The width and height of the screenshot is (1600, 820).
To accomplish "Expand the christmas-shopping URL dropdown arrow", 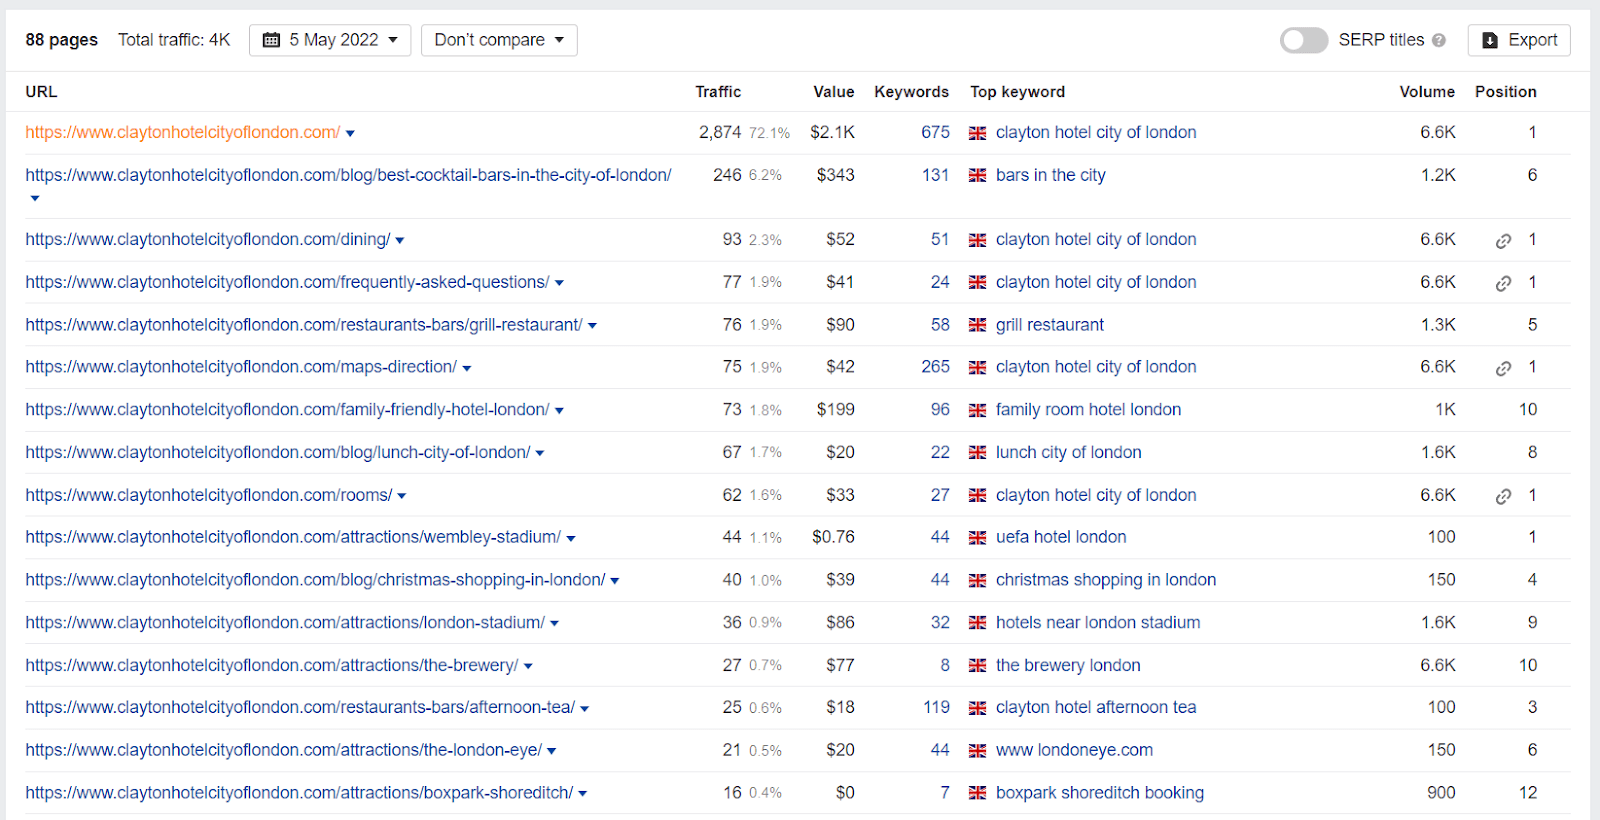I will 615,581.
